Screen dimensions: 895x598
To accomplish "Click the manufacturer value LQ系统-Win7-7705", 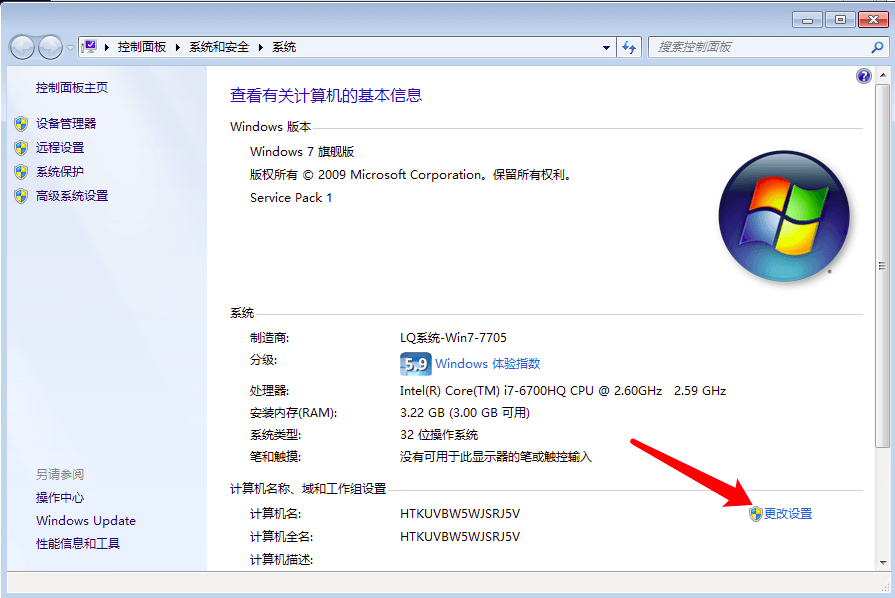I will [453, 338].
